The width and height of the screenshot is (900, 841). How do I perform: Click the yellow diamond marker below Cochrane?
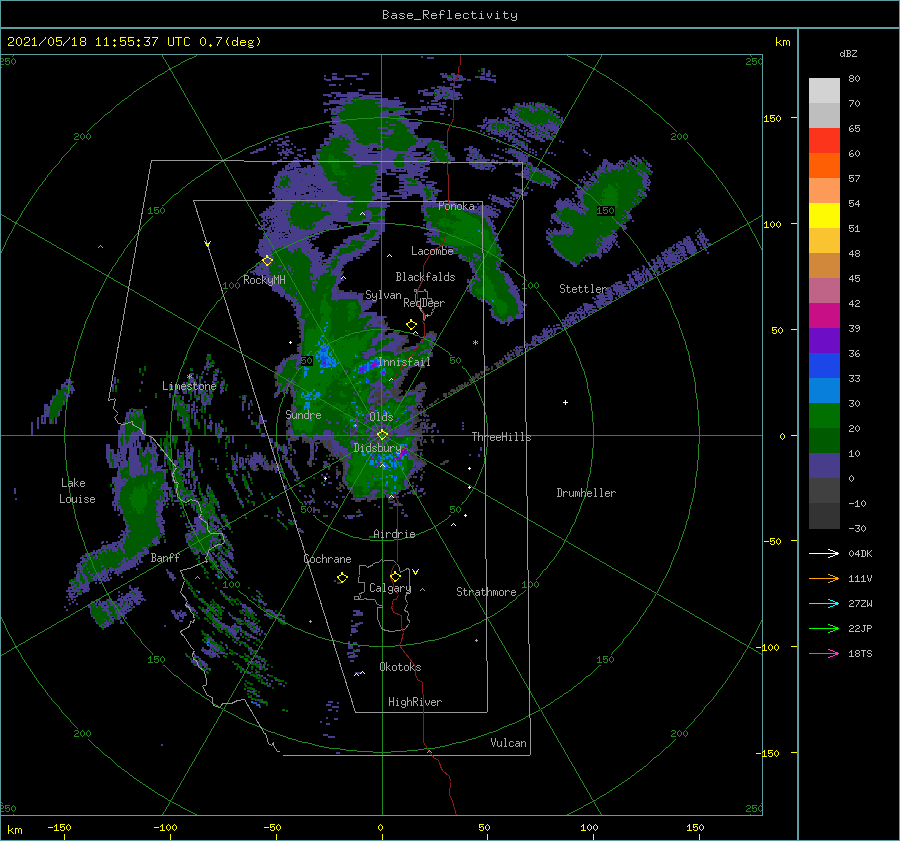click(x=342, y=578)
